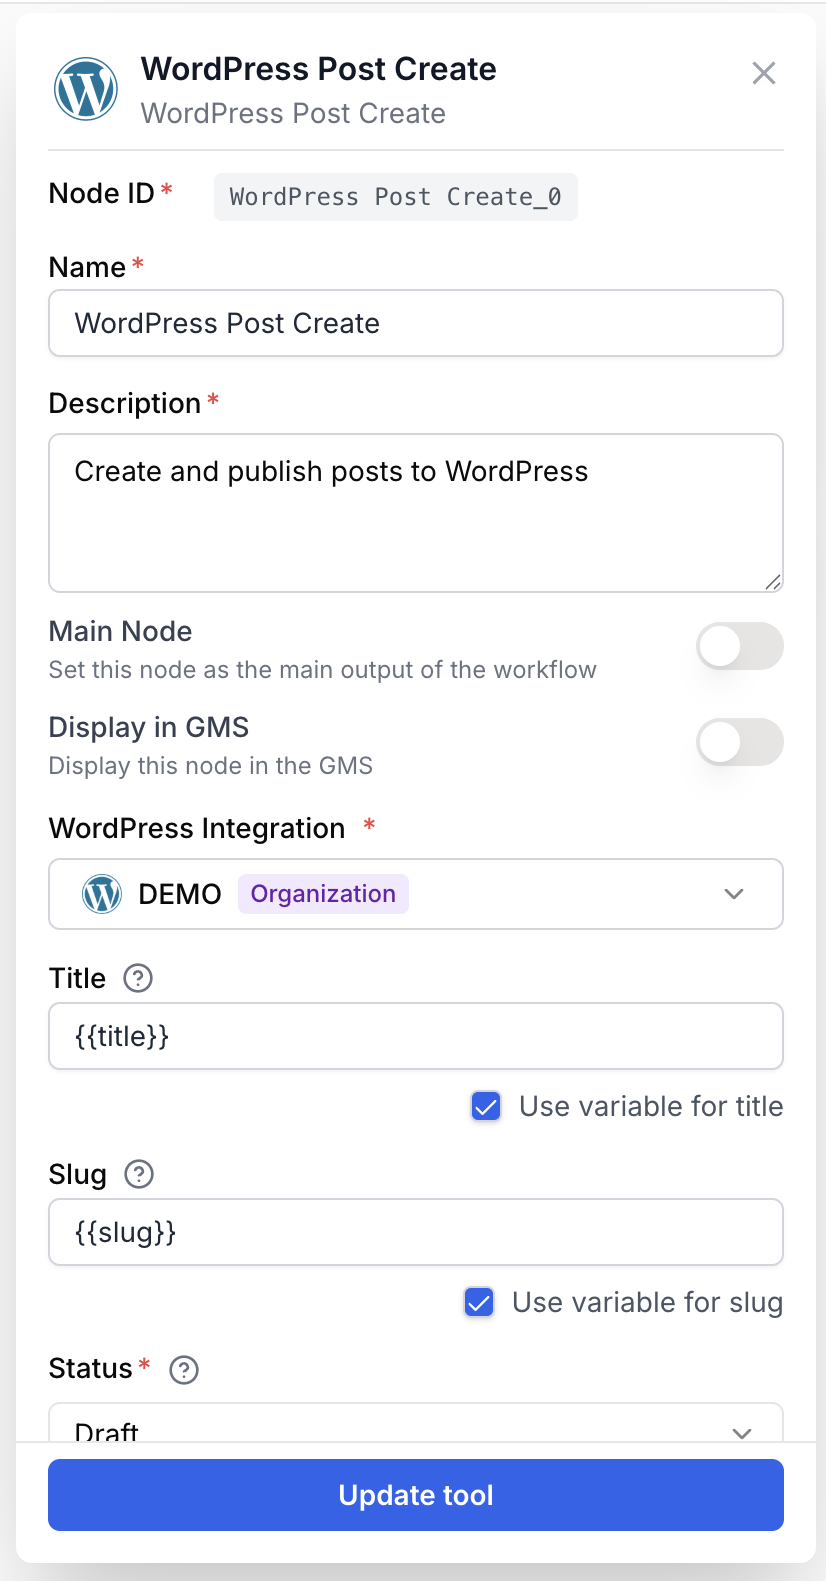The width and height of the screenshot is (826, 1581).
Task: Uncheck Use variable for title
Action: [x=486, y=1106]
